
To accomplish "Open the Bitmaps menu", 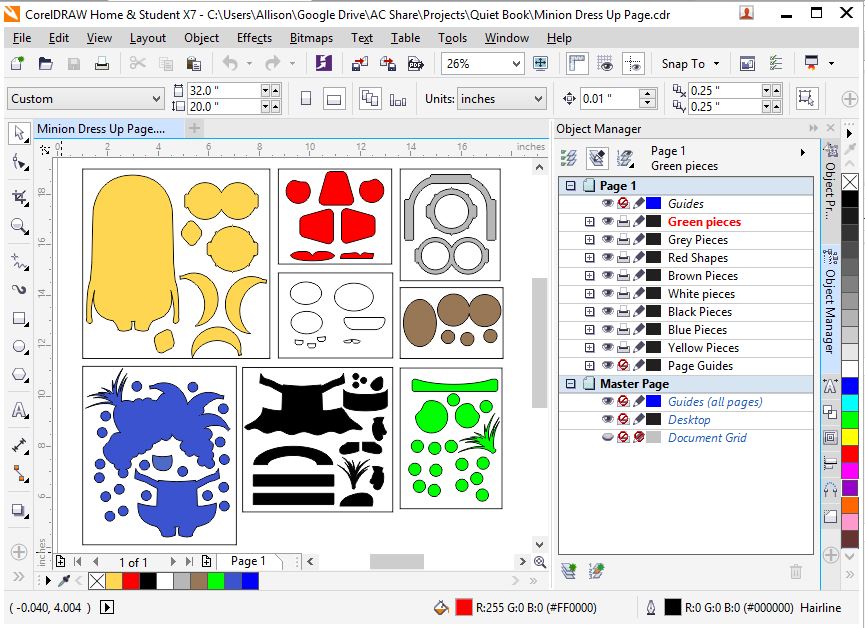I will point(311,38).
